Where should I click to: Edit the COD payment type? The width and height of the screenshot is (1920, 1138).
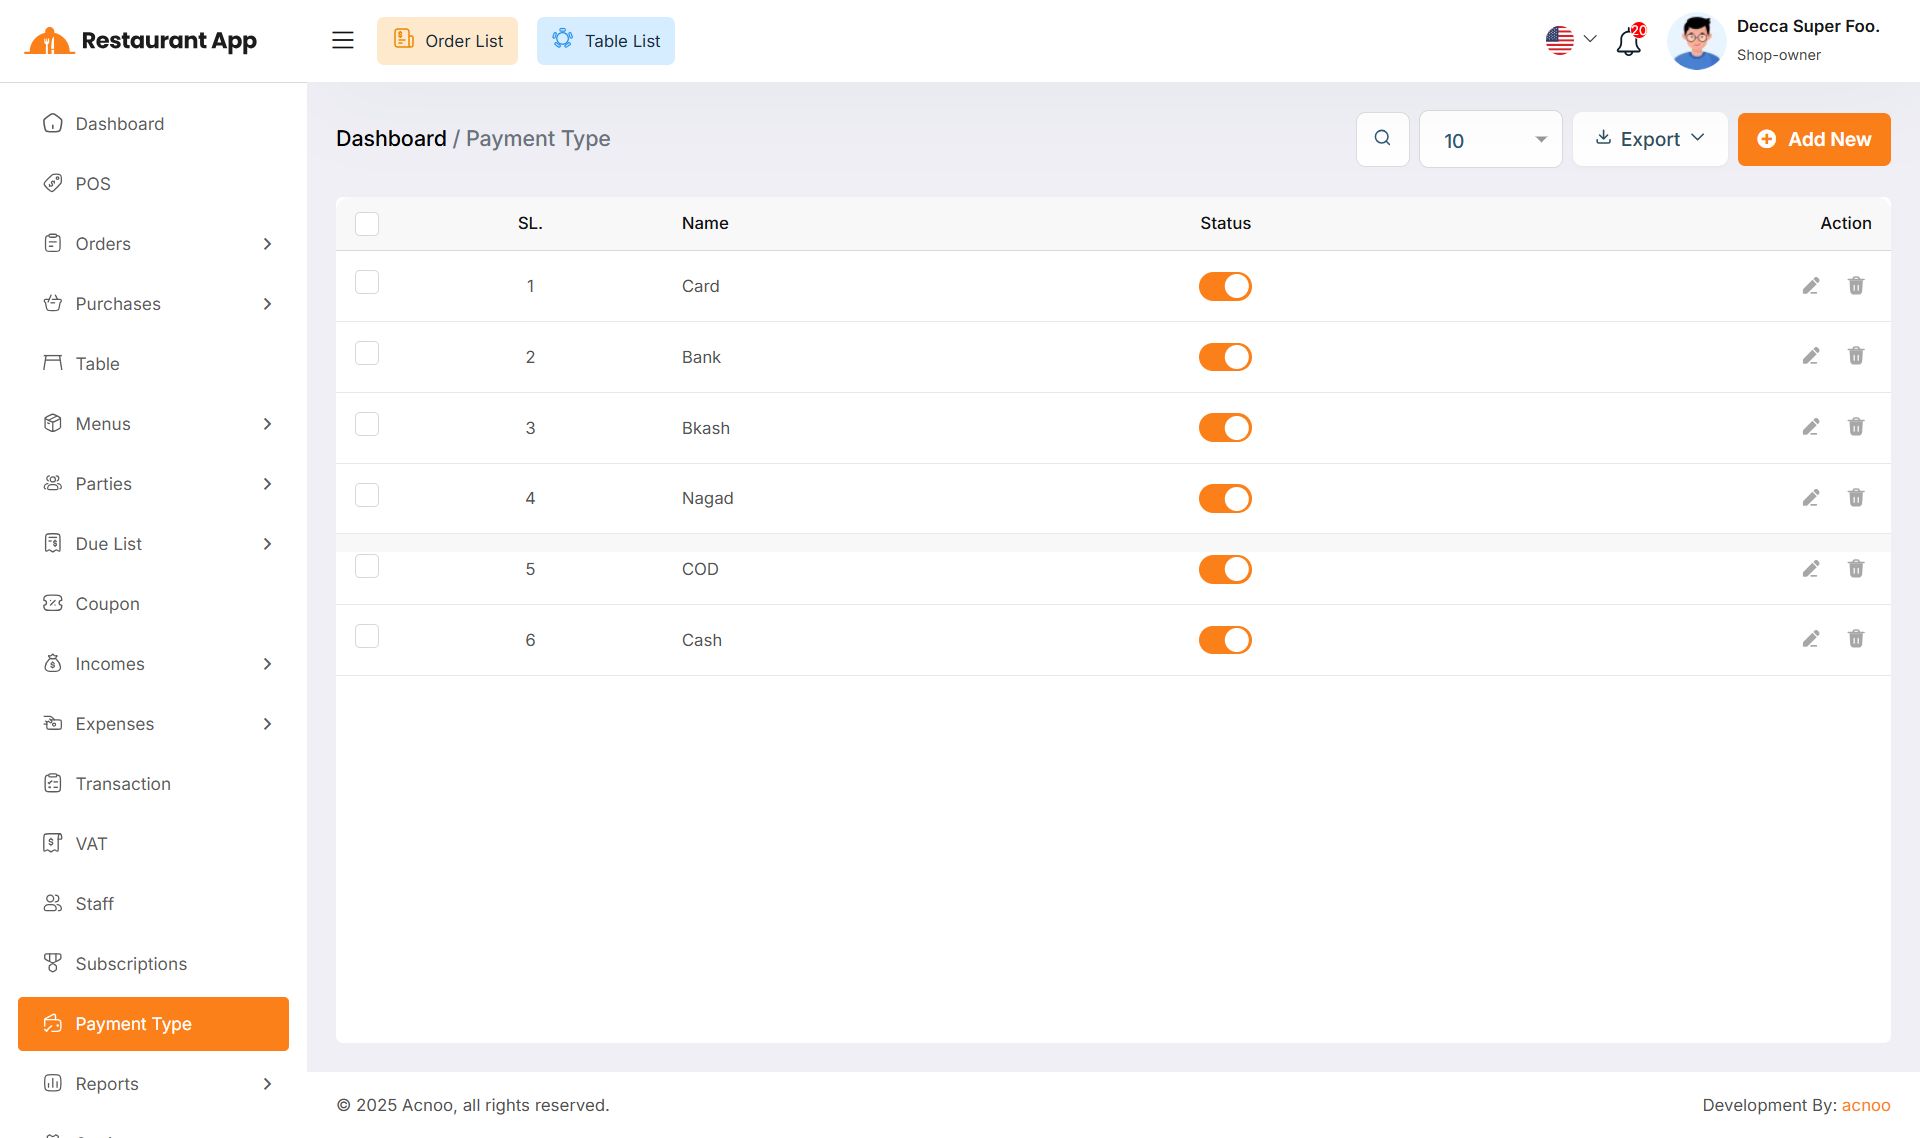(x=1810, y=569)
